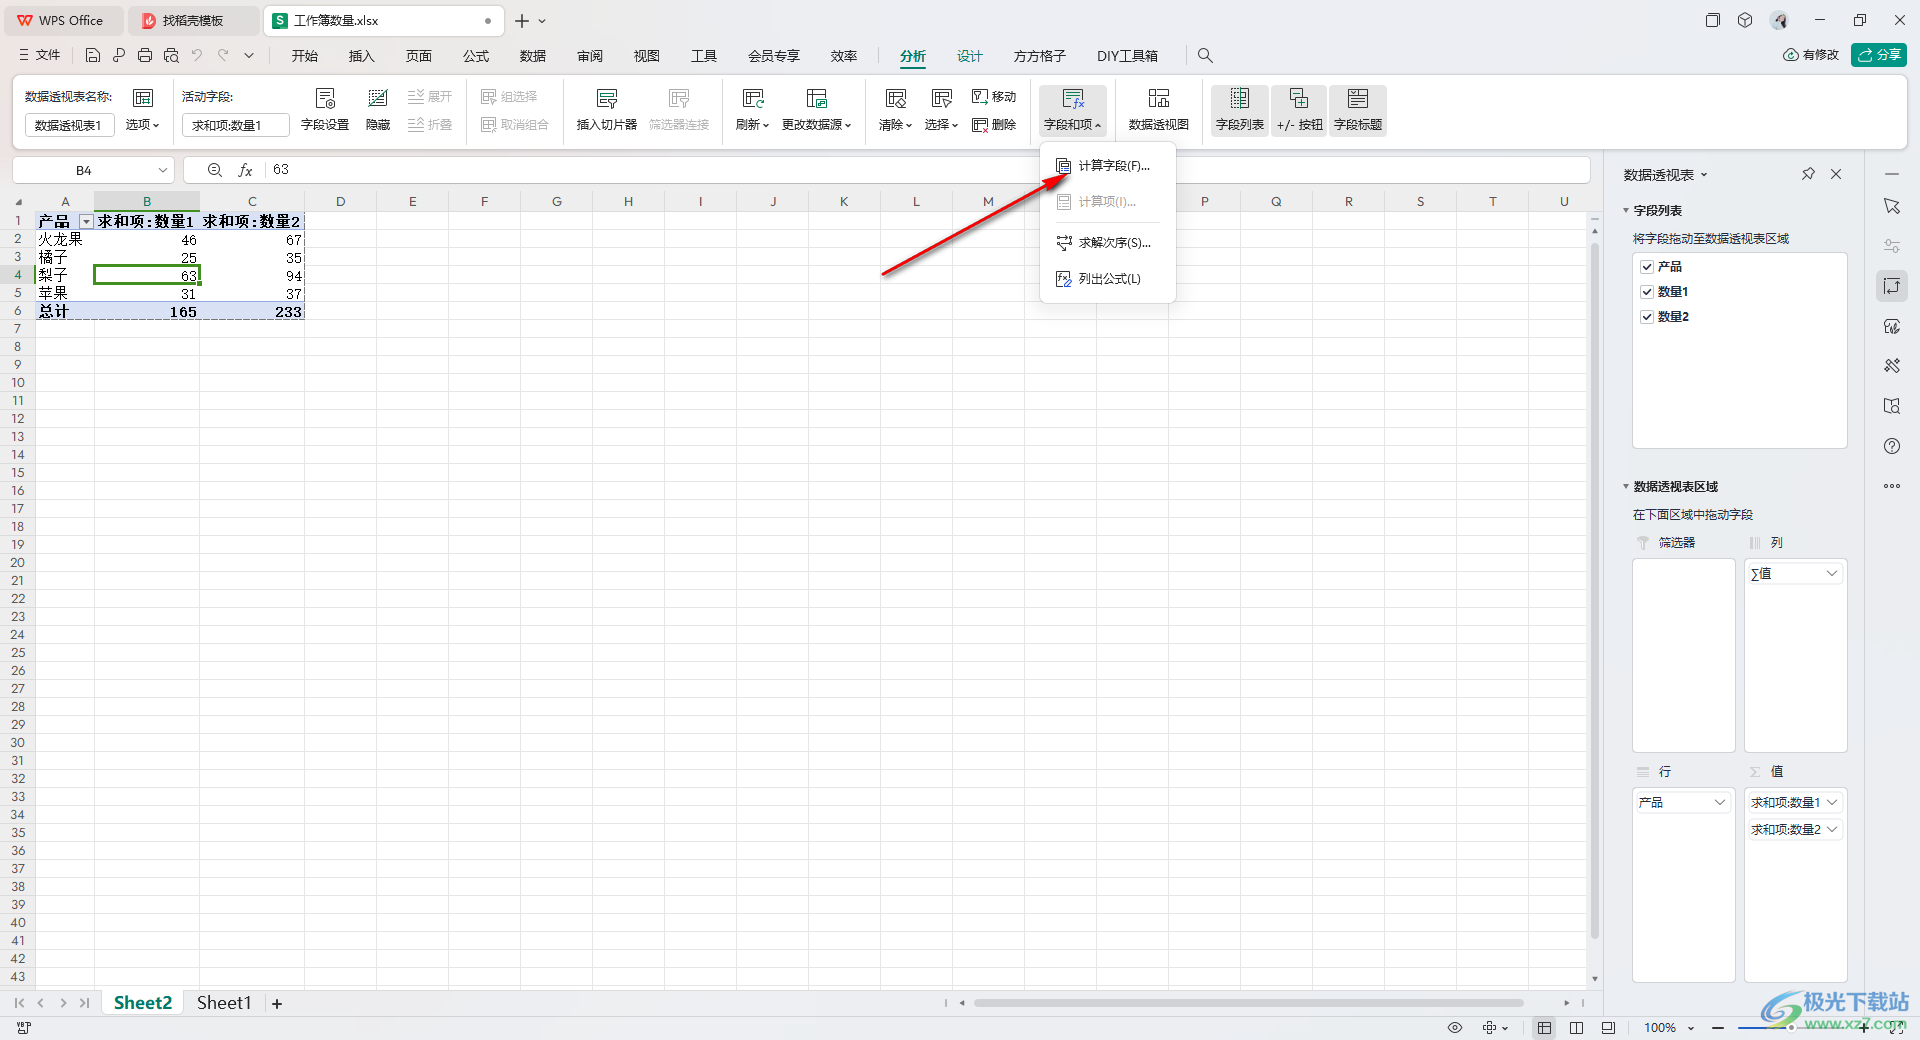Click the horizontal sheet scrollbar

1248,1002
